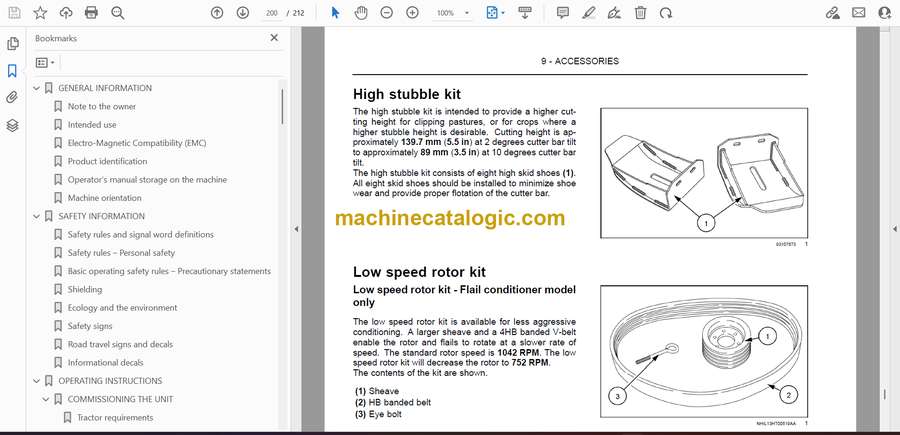This screenshot has width=900, height=435.
Task: Rotate the page with rotate icon
Action: [x=666, y=13]
